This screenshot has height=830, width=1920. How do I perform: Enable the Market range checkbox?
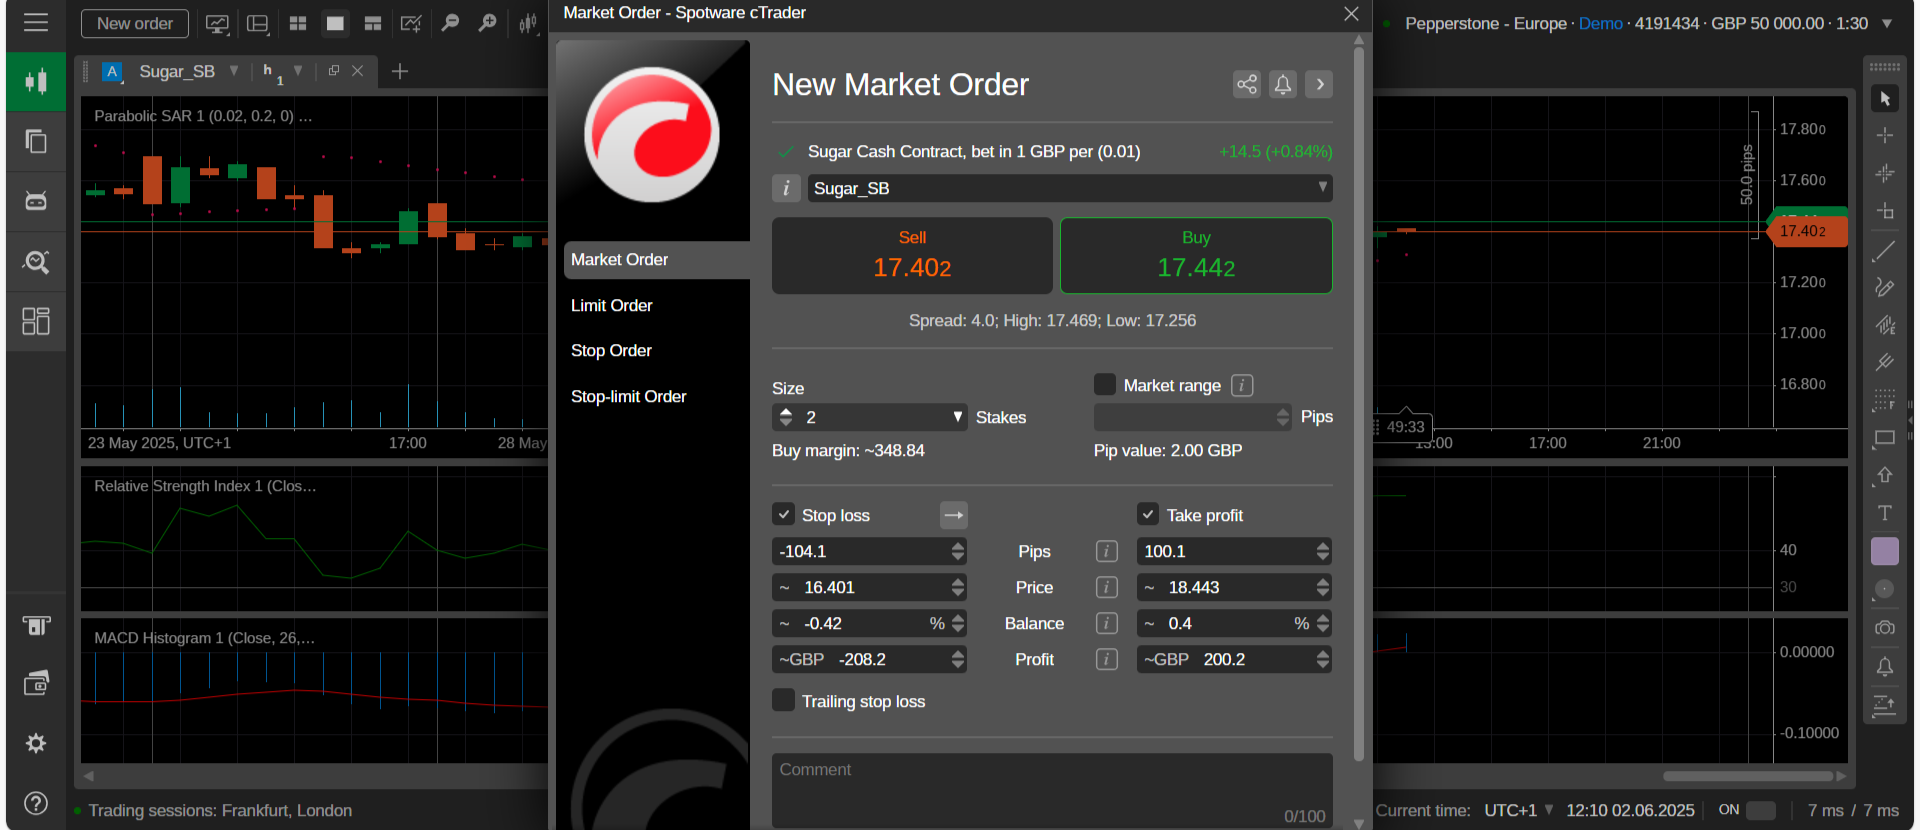1105,384
